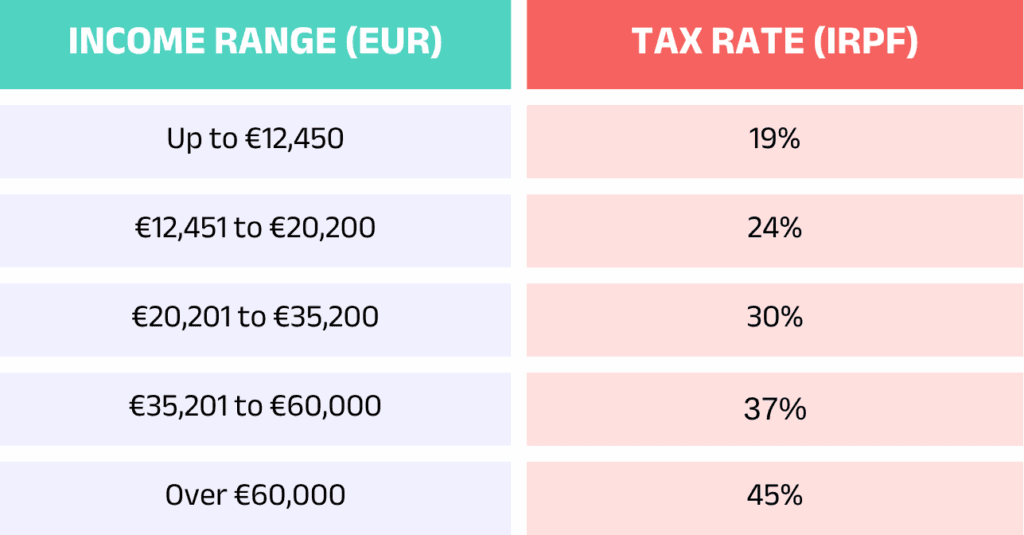This screenshot has width=1024, height=535.
Task: Click the '€20,201 to €35,200' income cell
Action: coord(255,318)
